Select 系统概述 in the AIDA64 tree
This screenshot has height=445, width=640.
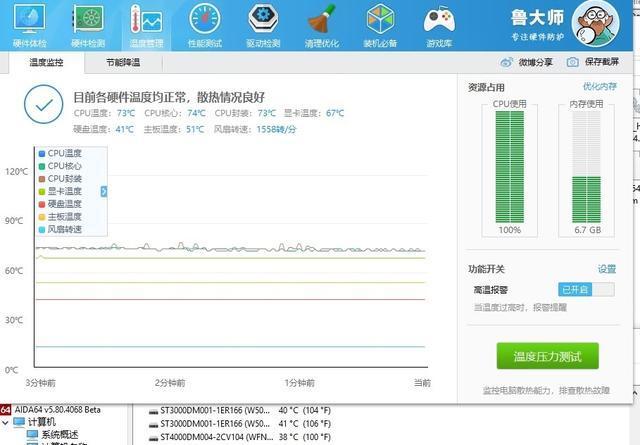[60, 435]
